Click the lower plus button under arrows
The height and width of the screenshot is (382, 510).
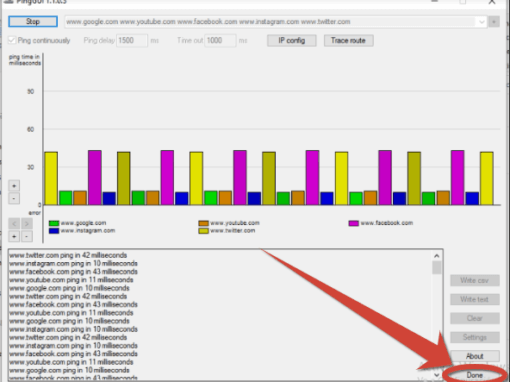[14, 236]
